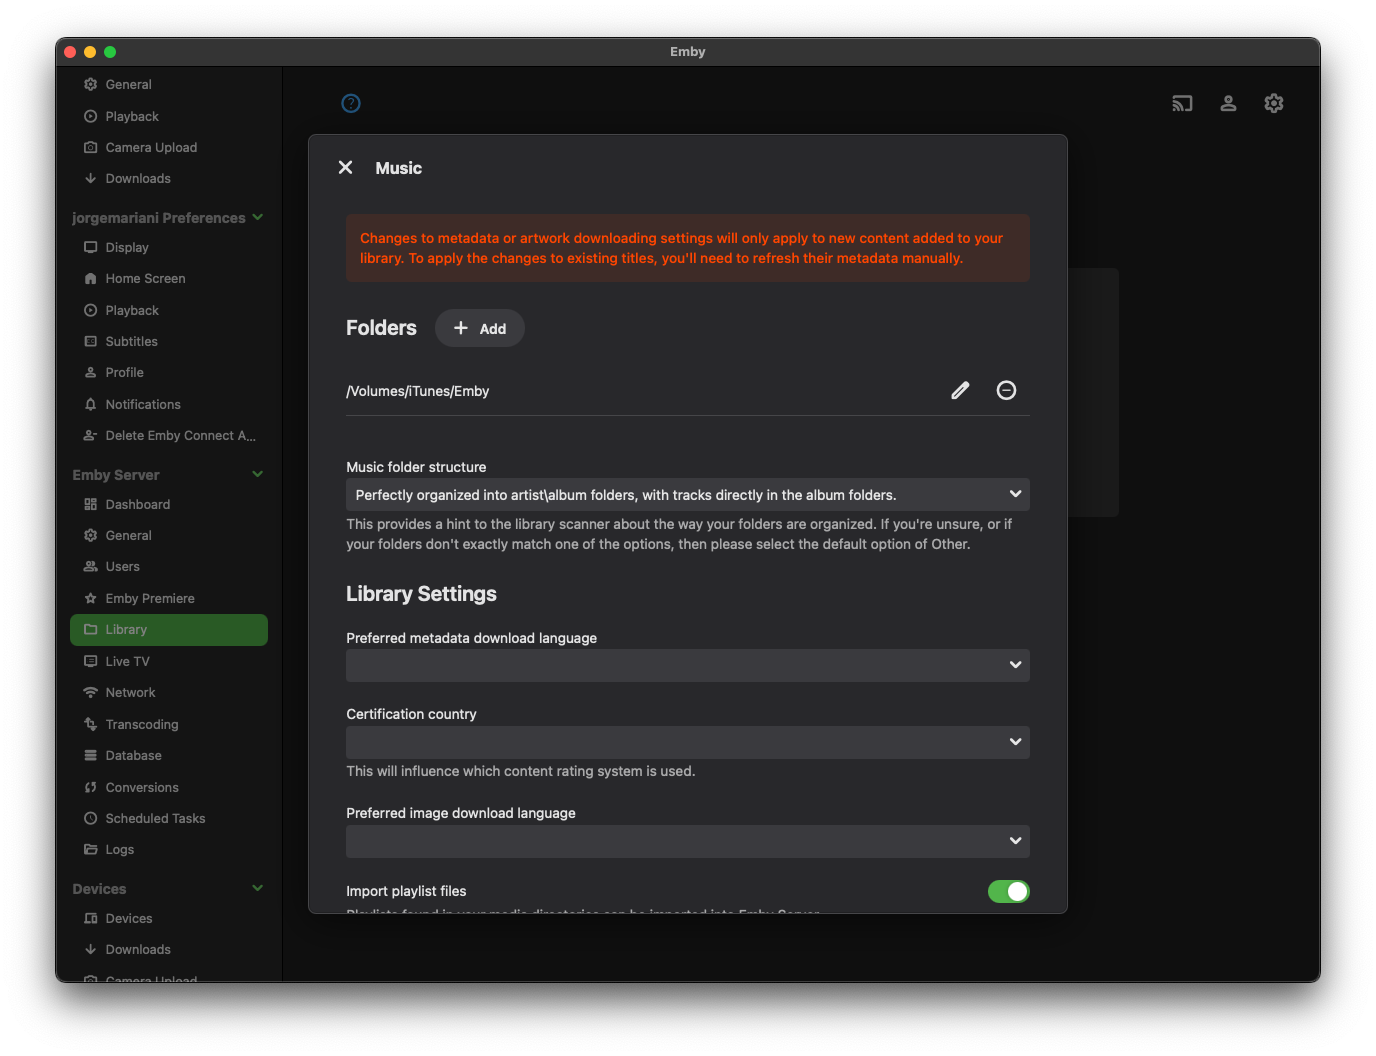Open Preferred metadata download language dropdown
The height and width of the screenshot is (1056, 1376).
[687, 665]
